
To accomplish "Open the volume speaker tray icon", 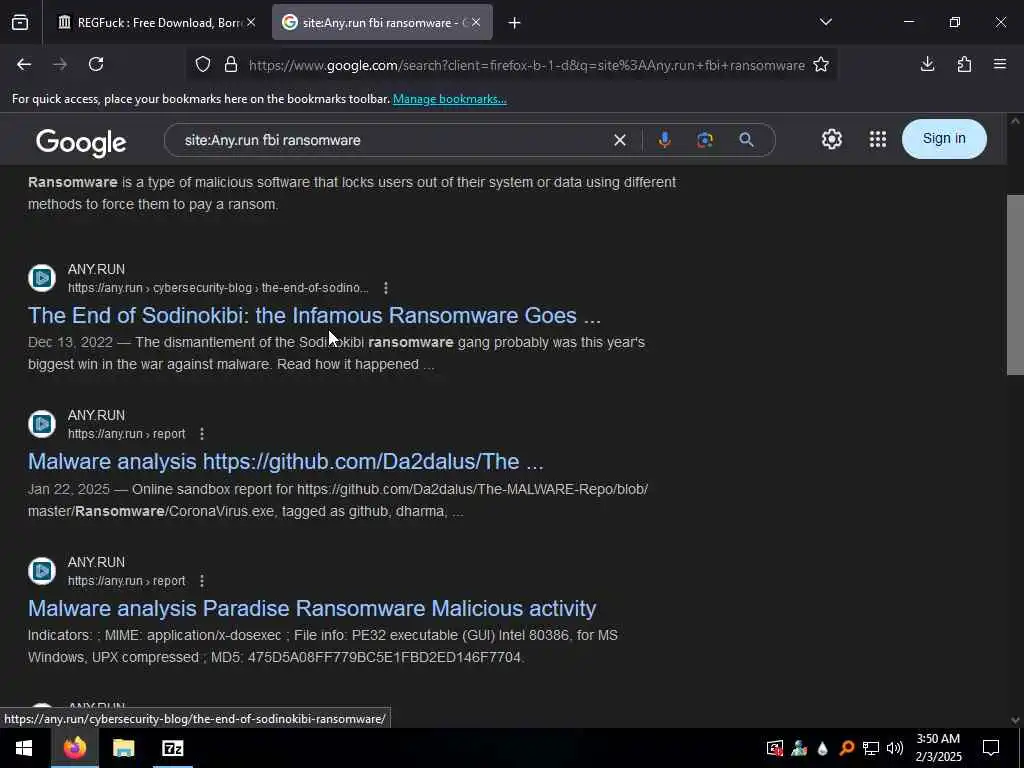I will (895, 748).
